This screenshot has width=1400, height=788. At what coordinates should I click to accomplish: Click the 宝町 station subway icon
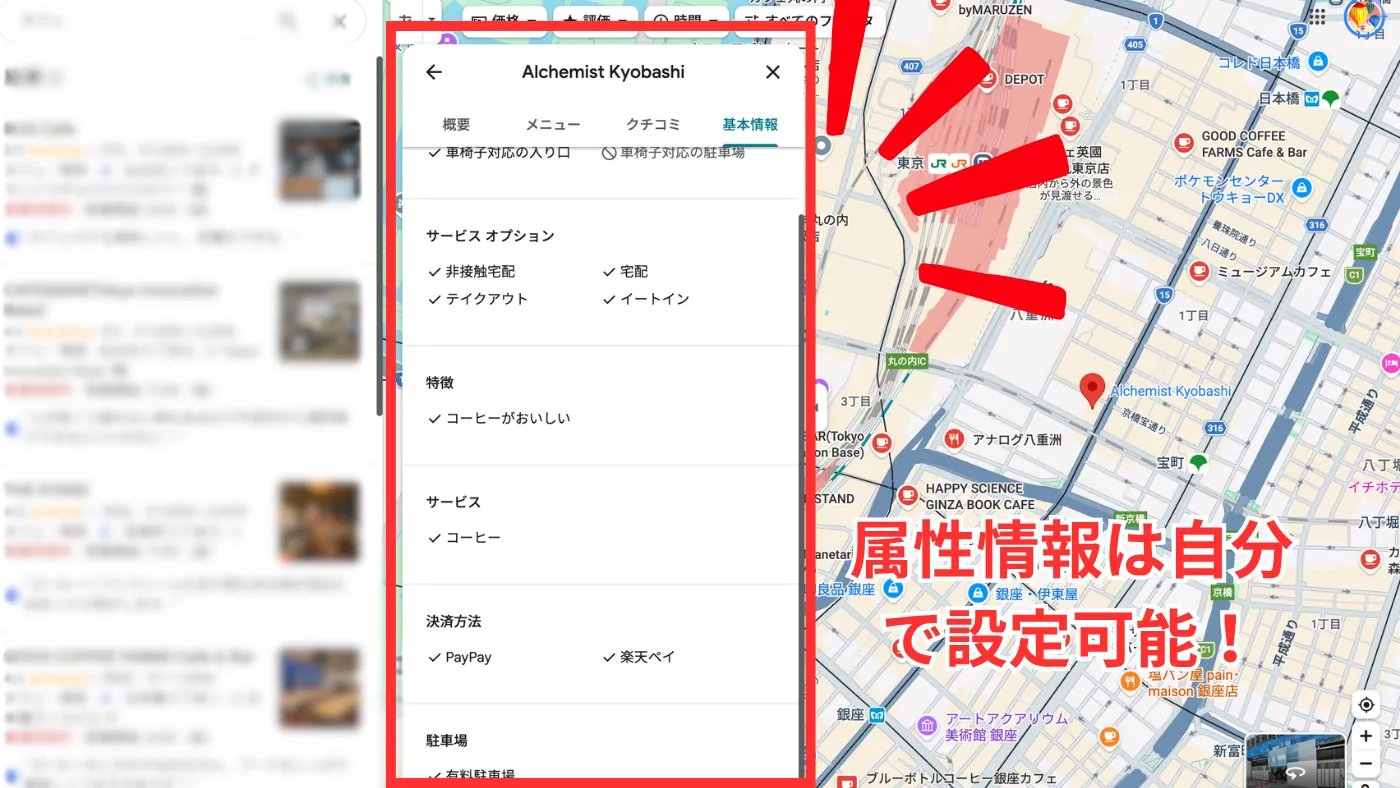point(1197,462)
